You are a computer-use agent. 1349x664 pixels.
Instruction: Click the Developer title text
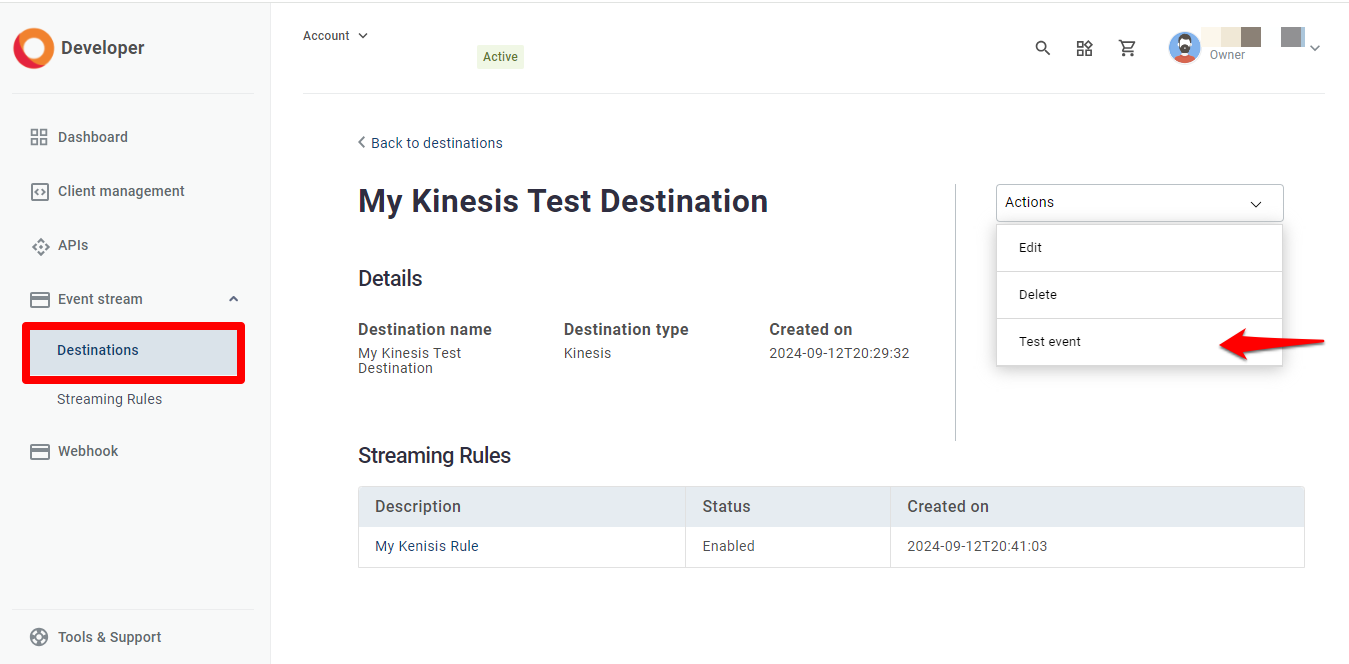[x=102, y=48]
